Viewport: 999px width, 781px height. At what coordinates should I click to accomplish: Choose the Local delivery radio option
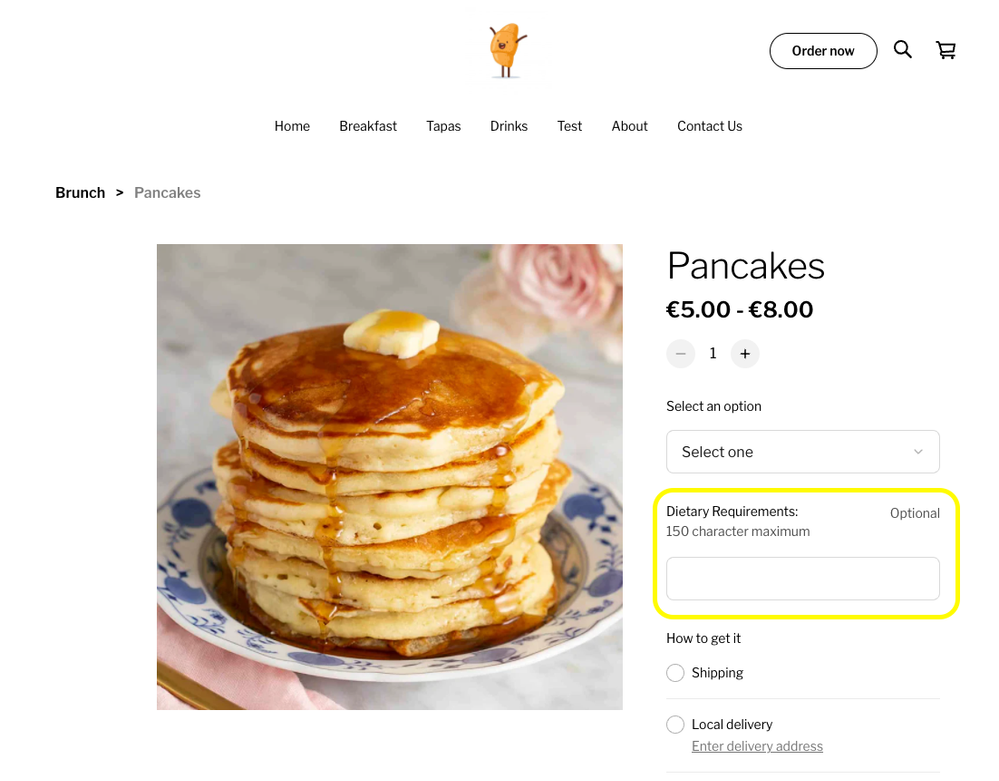(676, 724)
